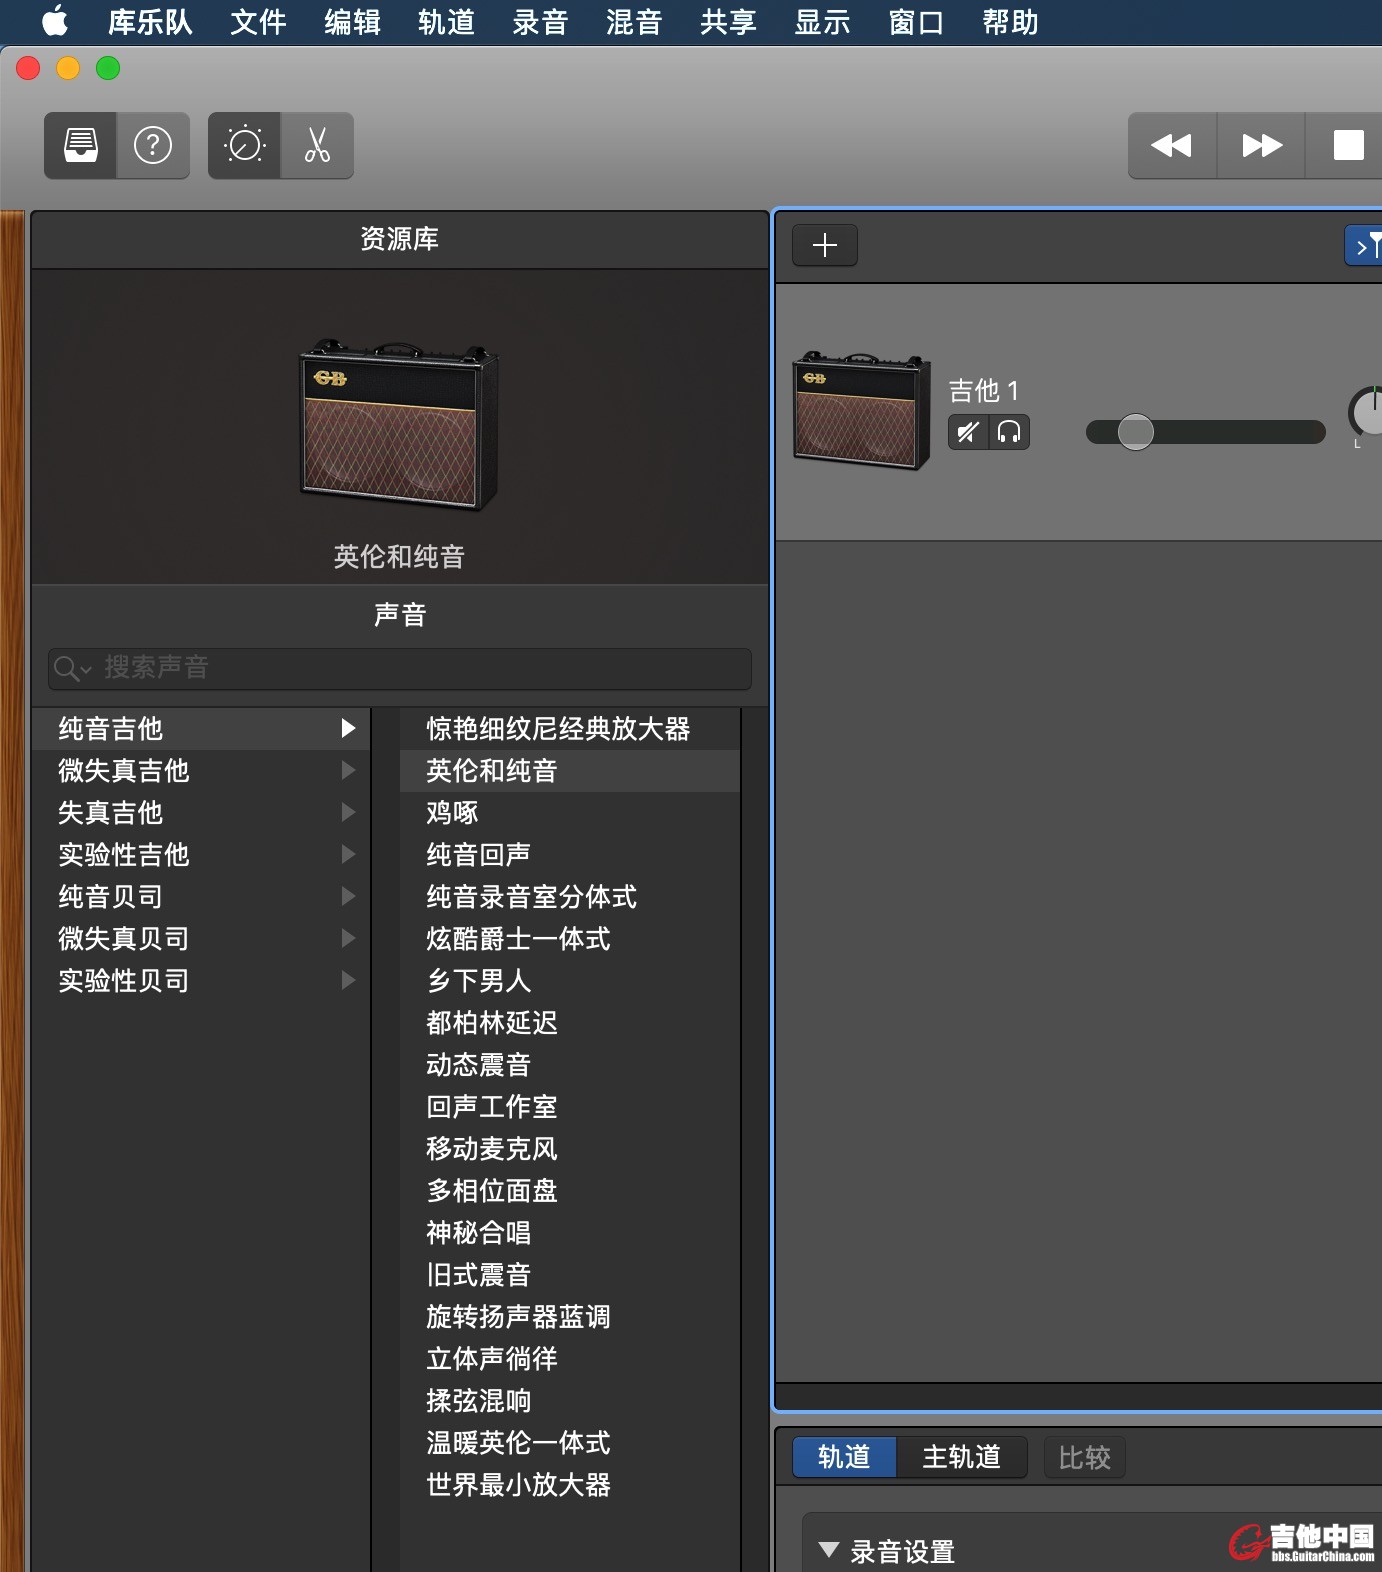Viewport: 1382px width, 1572px height.
Task: Open the 编辑 menu
Action: 352,22
